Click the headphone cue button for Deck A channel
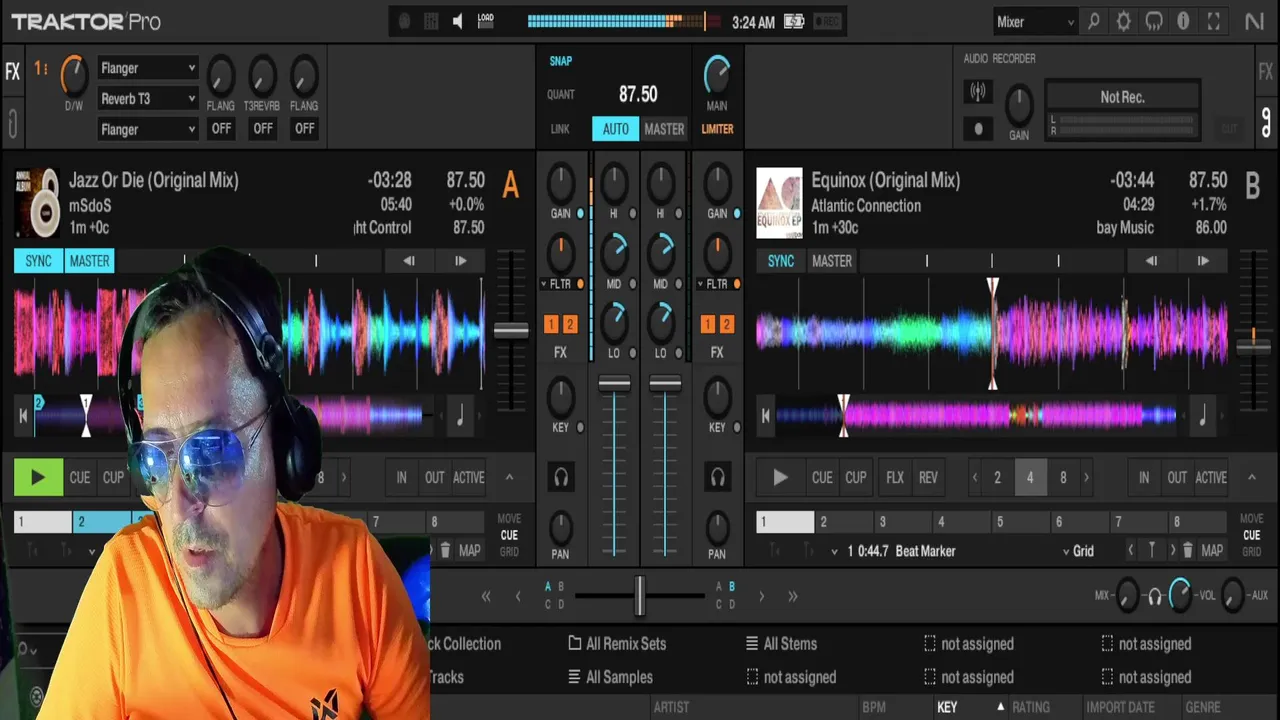The height and width of the screenshot is (720, 1280). click(x=561, y=478)
